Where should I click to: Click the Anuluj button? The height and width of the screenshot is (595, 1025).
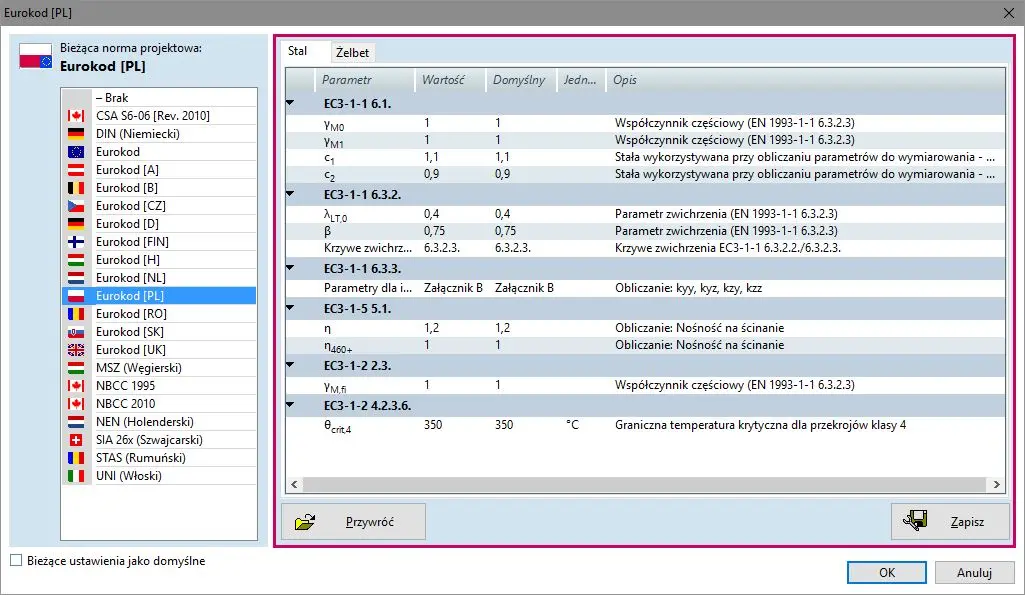(x=973, y=573)
